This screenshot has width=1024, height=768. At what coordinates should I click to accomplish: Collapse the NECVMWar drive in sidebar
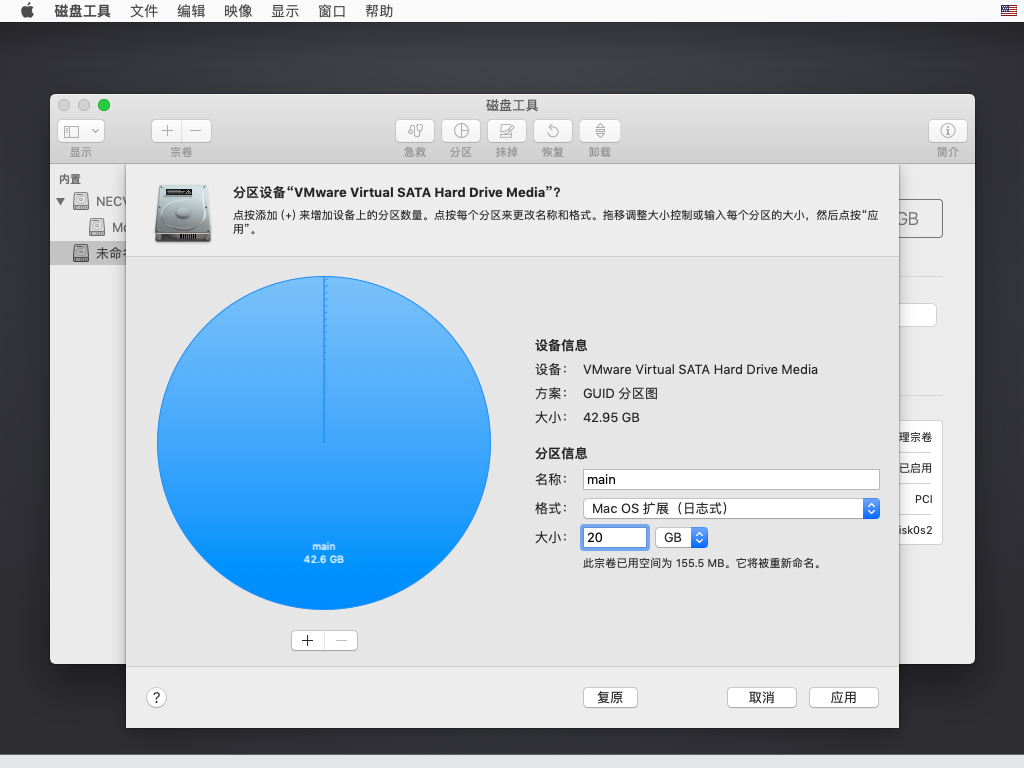[x=61, y=200]
